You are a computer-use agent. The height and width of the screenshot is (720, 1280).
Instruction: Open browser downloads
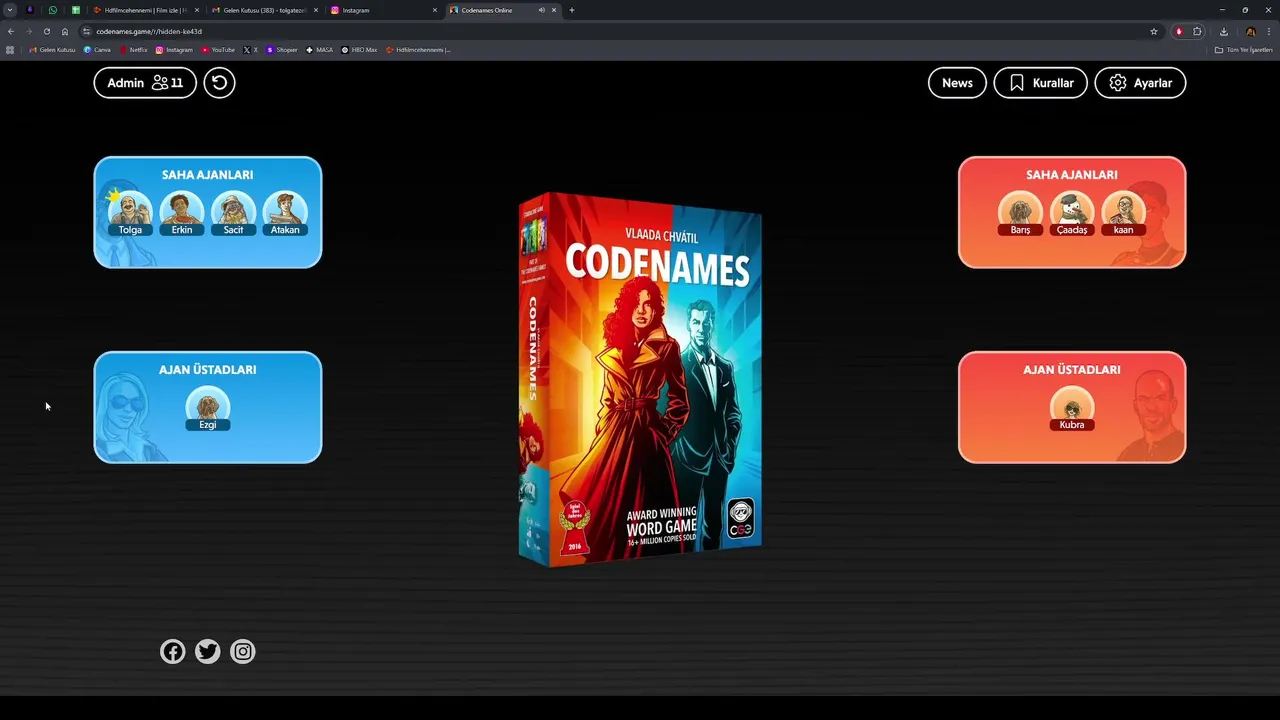(1223, 31)
